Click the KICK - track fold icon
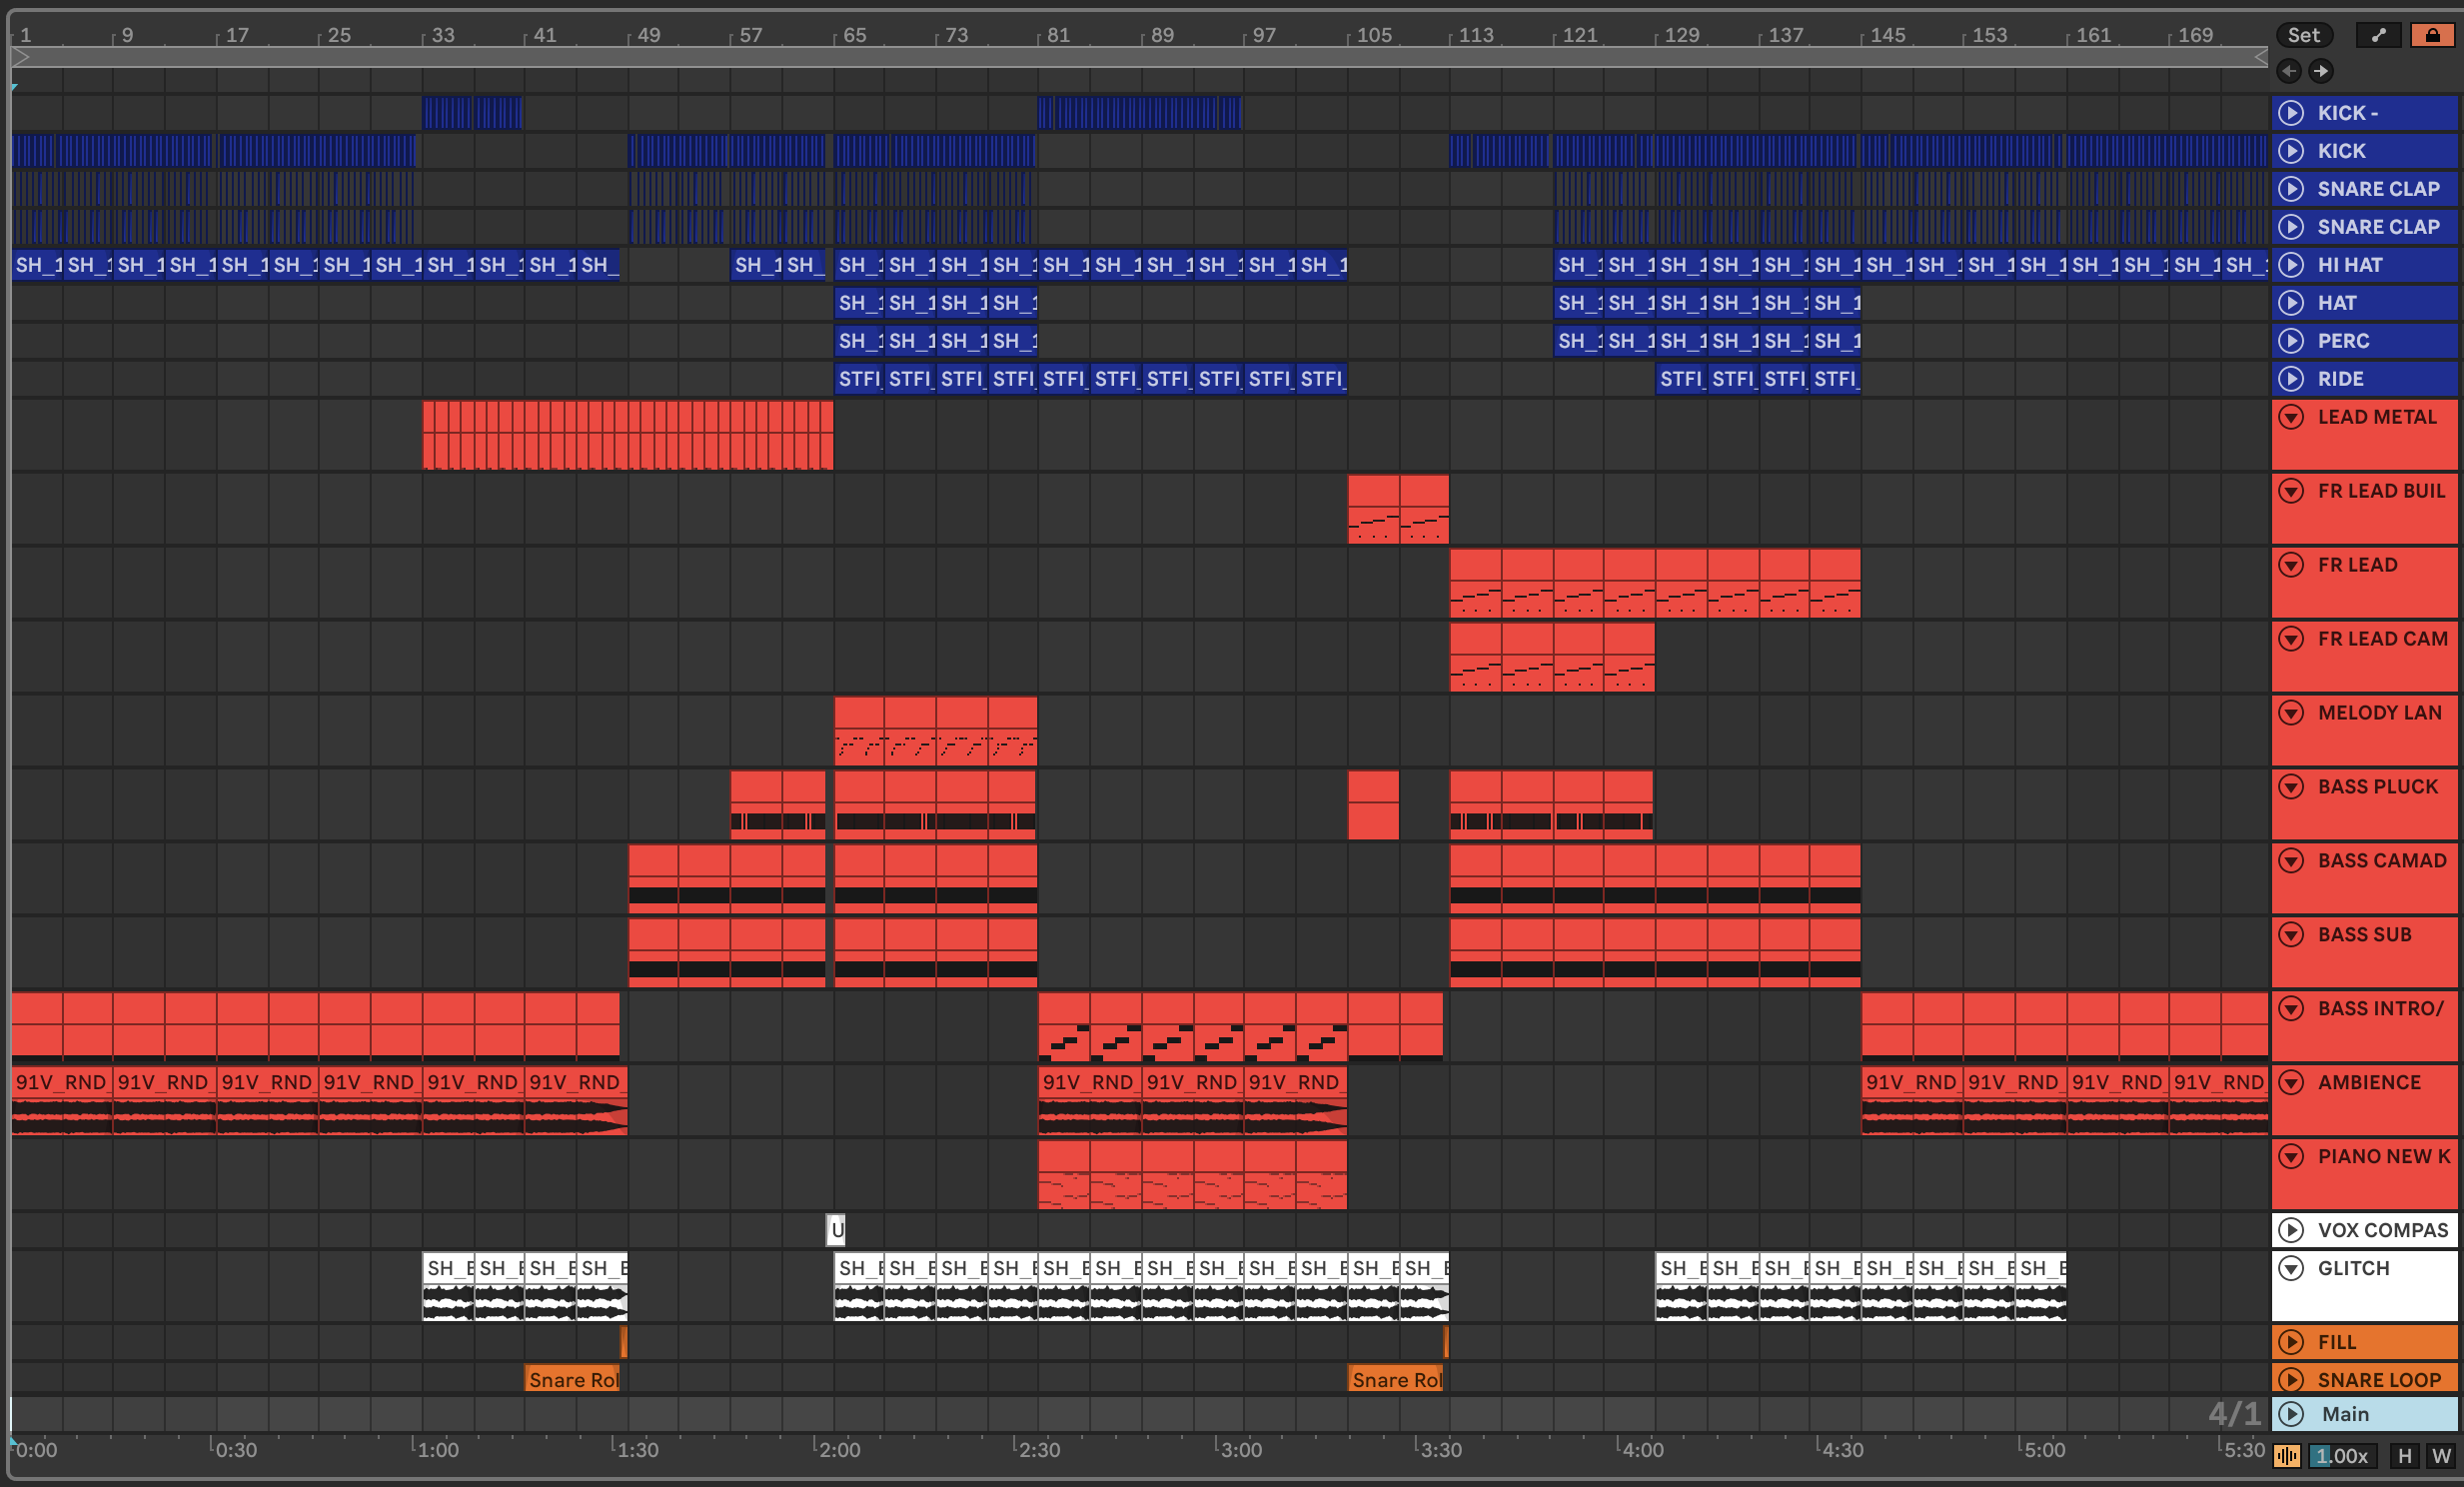 2291,113
